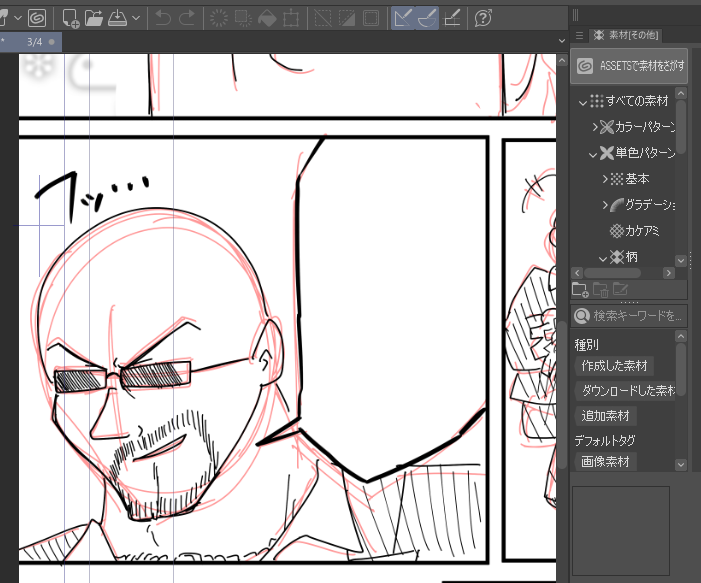Click the Save icon in the toolbar

[x=118, y=18]
